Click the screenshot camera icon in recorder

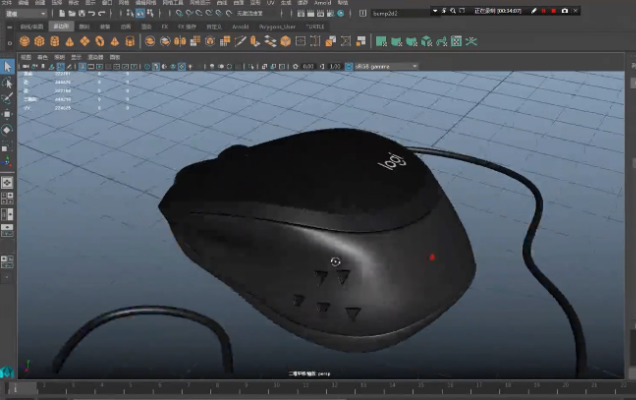click(x=565, y=10)
